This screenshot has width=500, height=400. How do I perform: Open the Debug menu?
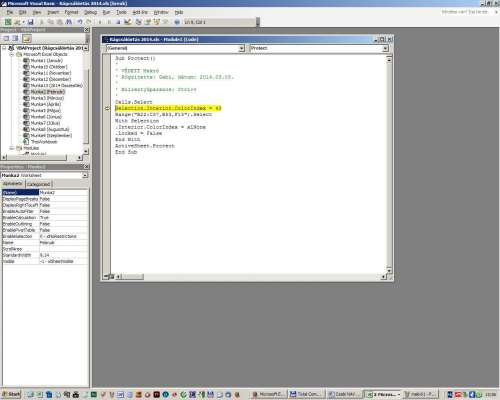(x=90, y=12)
